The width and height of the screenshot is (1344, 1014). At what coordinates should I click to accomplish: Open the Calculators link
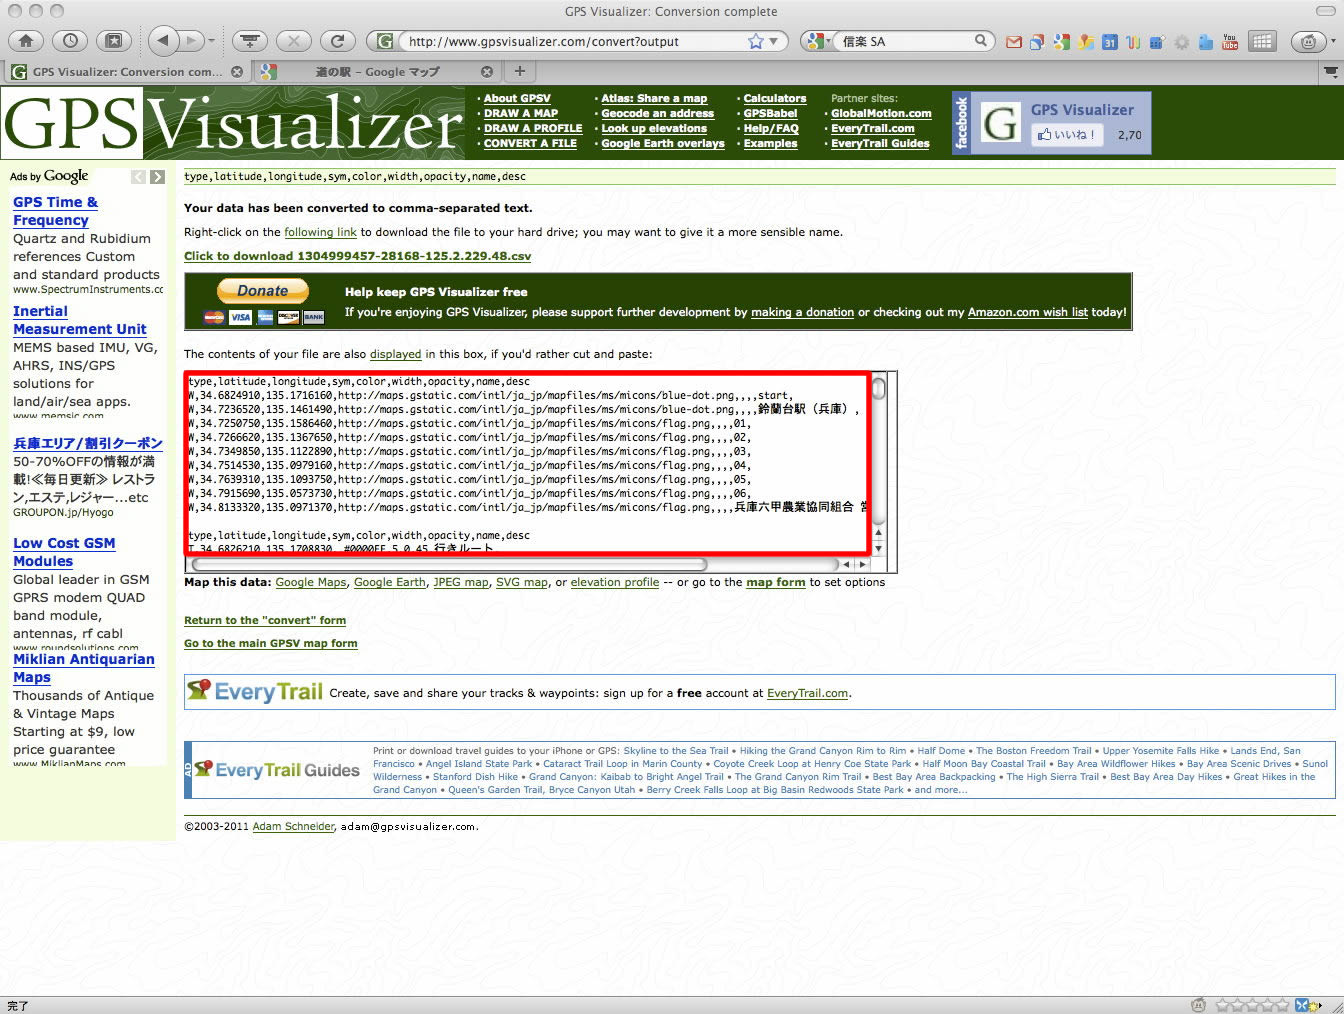(775, 98)
